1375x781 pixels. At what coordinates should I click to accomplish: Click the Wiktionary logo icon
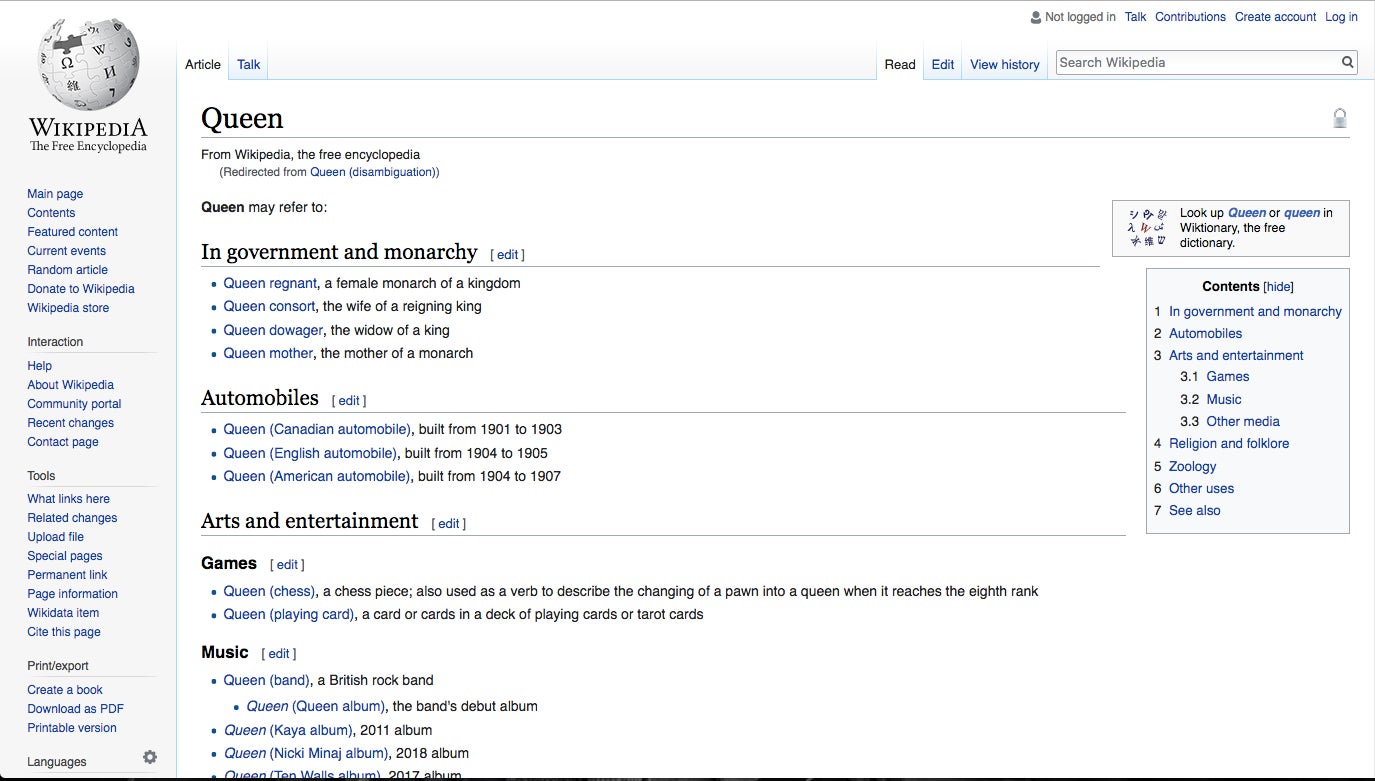(1147, 227)
